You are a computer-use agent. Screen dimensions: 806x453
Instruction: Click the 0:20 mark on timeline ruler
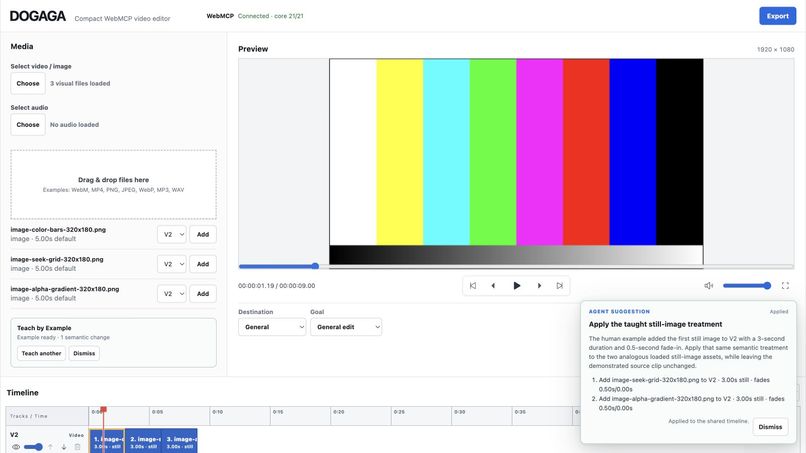[x=338, y=412]
